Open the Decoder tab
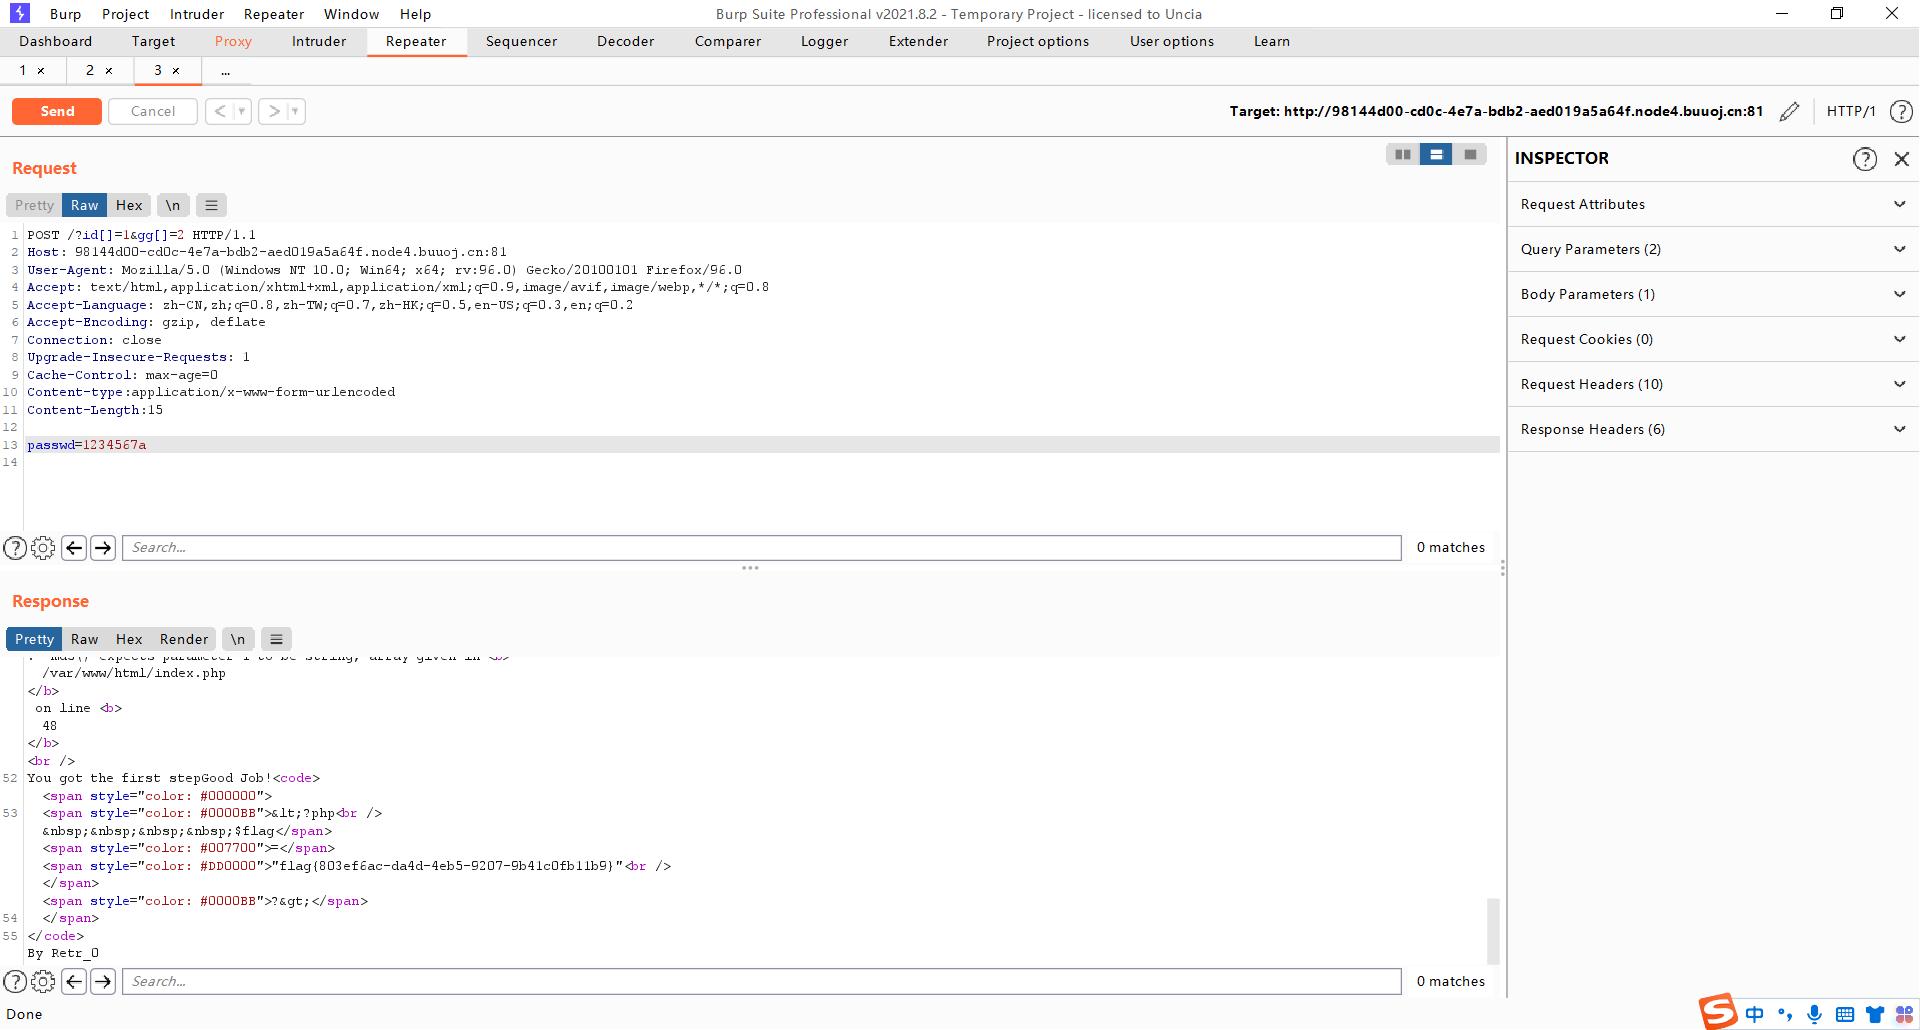Image resolution: width=1920 pixels, height=1030 pixels. click(625, 41)
